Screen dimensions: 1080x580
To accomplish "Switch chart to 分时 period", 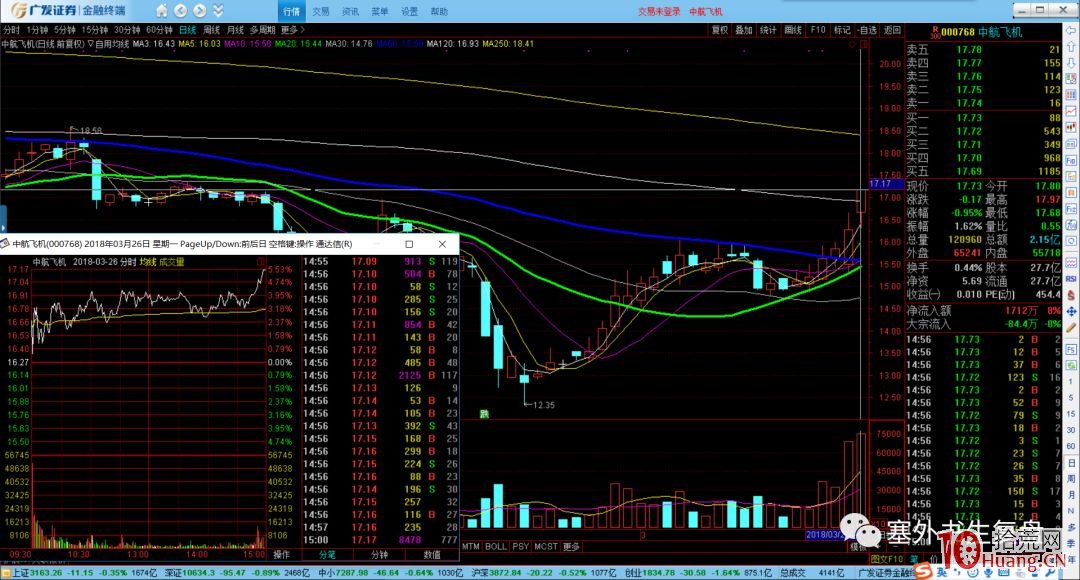I will tap(11, 30).
